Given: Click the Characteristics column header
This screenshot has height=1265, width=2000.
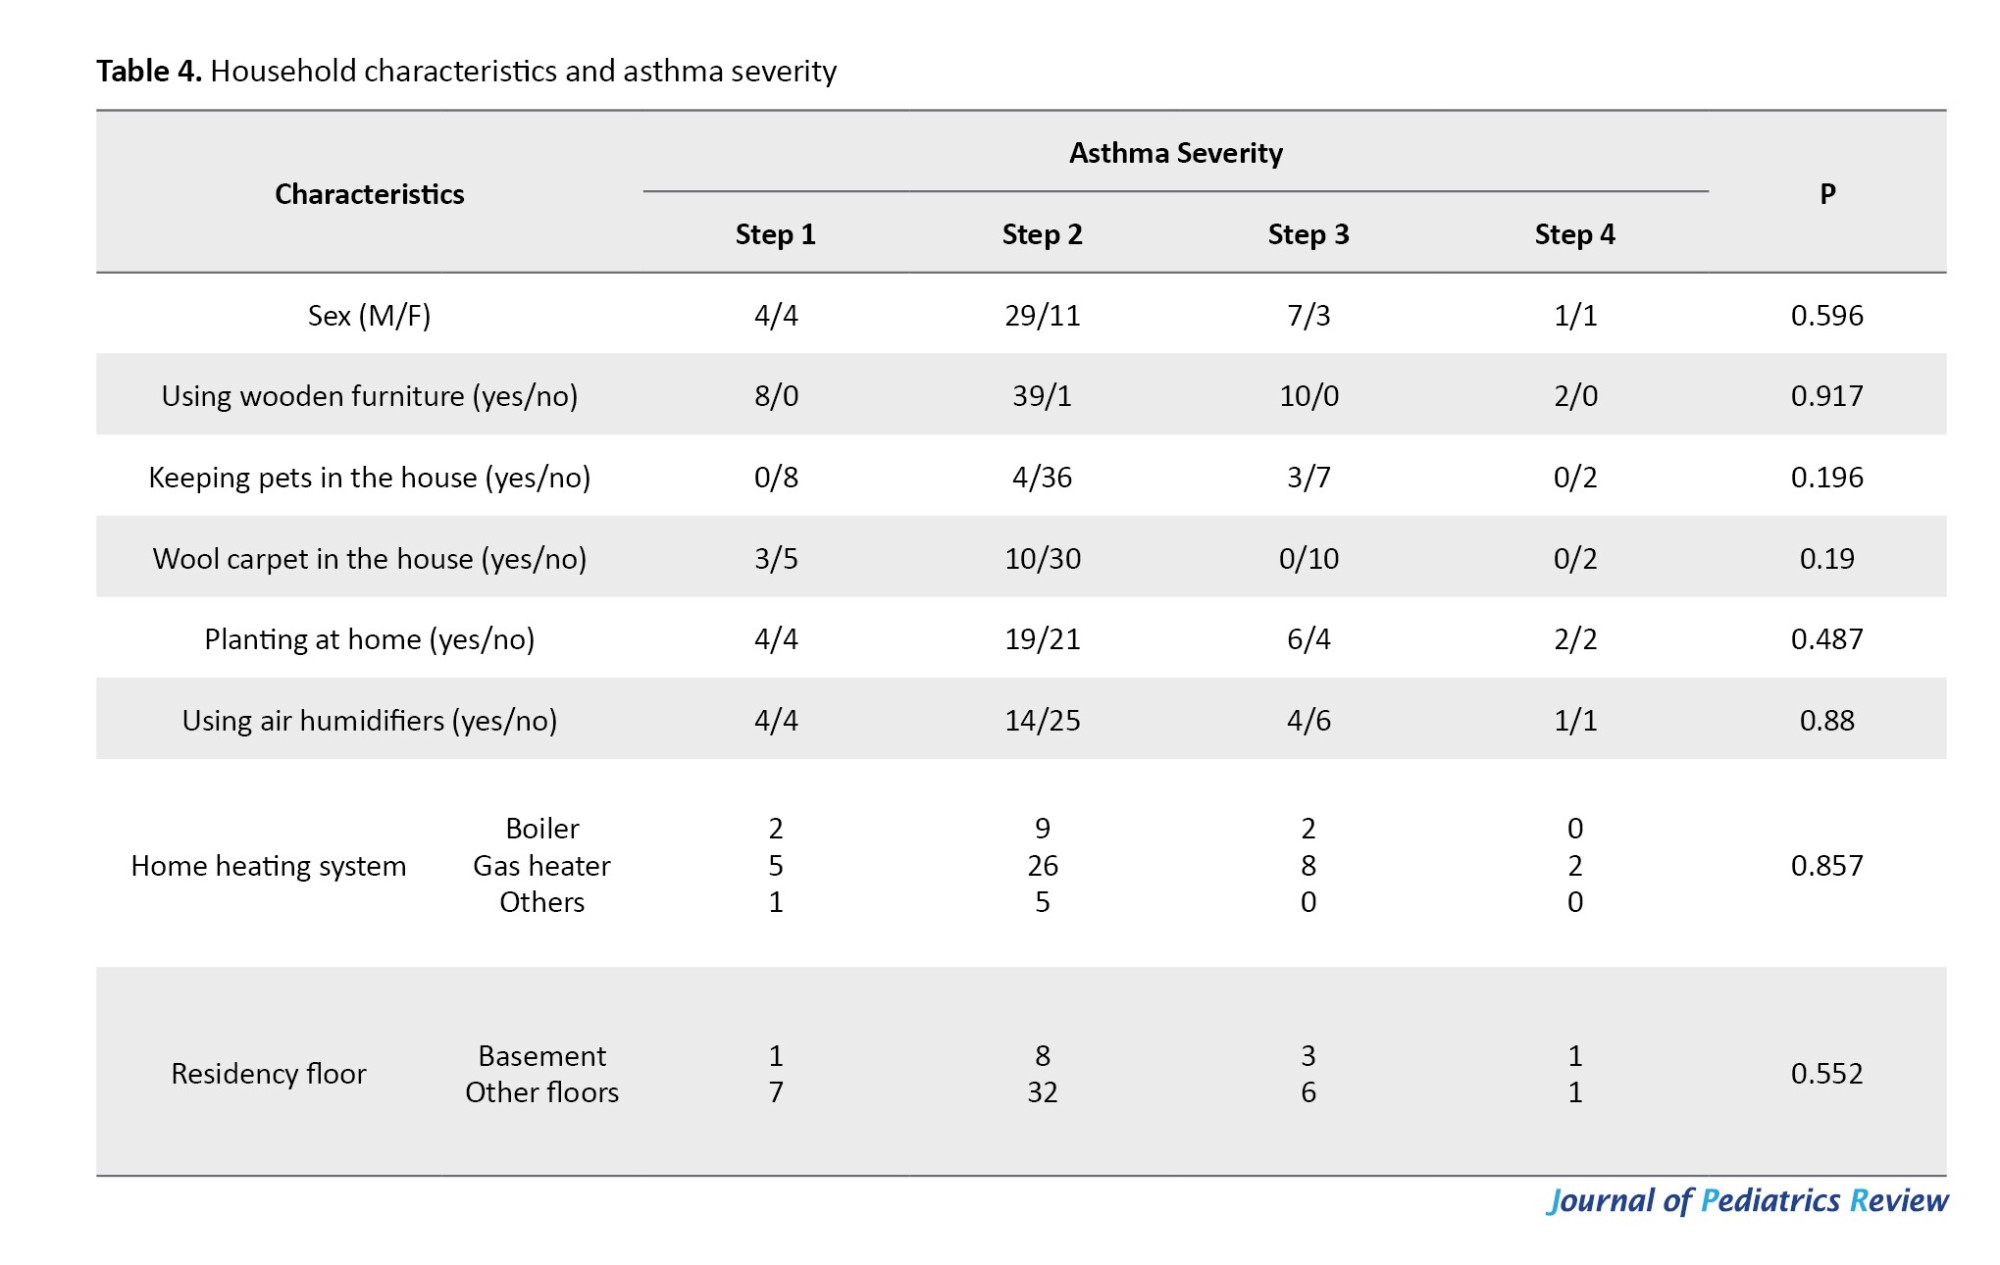Looking at the screenshot, I should point(369,194).
